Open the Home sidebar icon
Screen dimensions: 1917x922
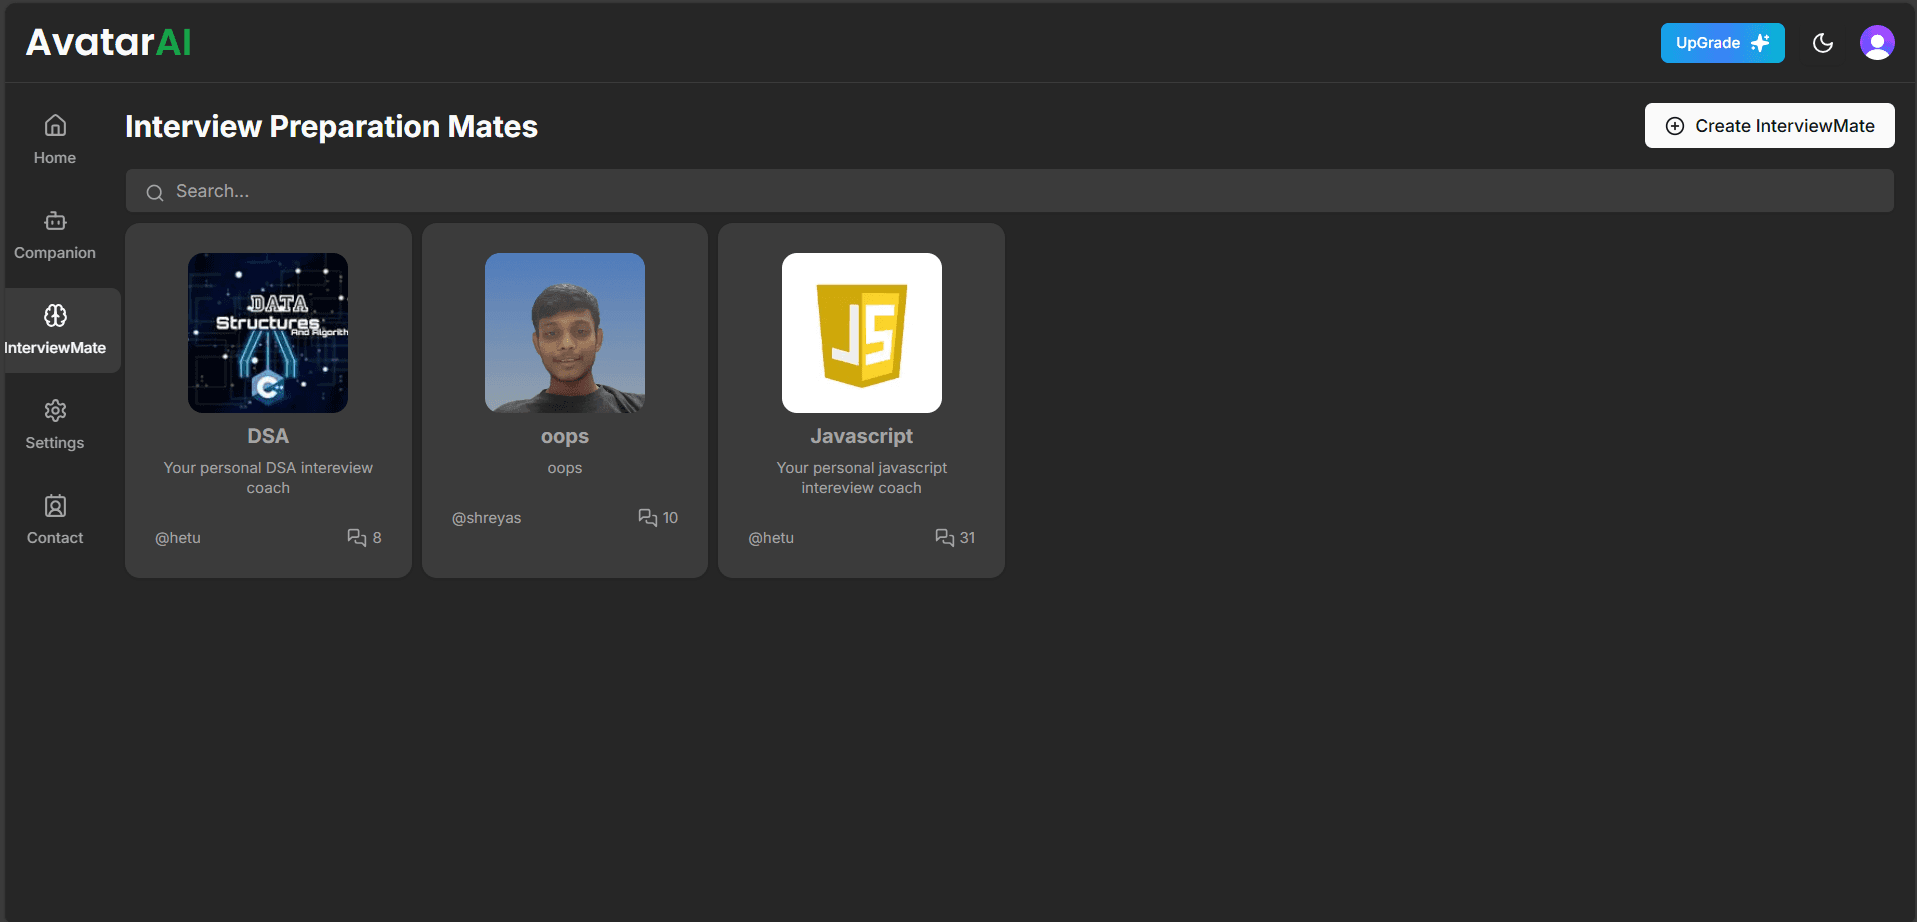click(55, 125)
